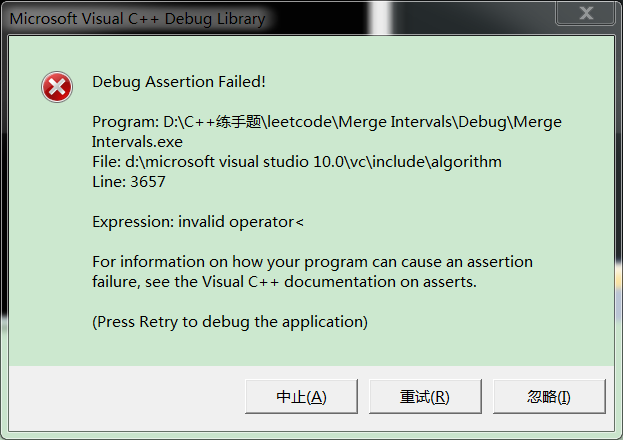Click the Microsoft Visual C++ Debug Library title

click(x=137, y=19)
